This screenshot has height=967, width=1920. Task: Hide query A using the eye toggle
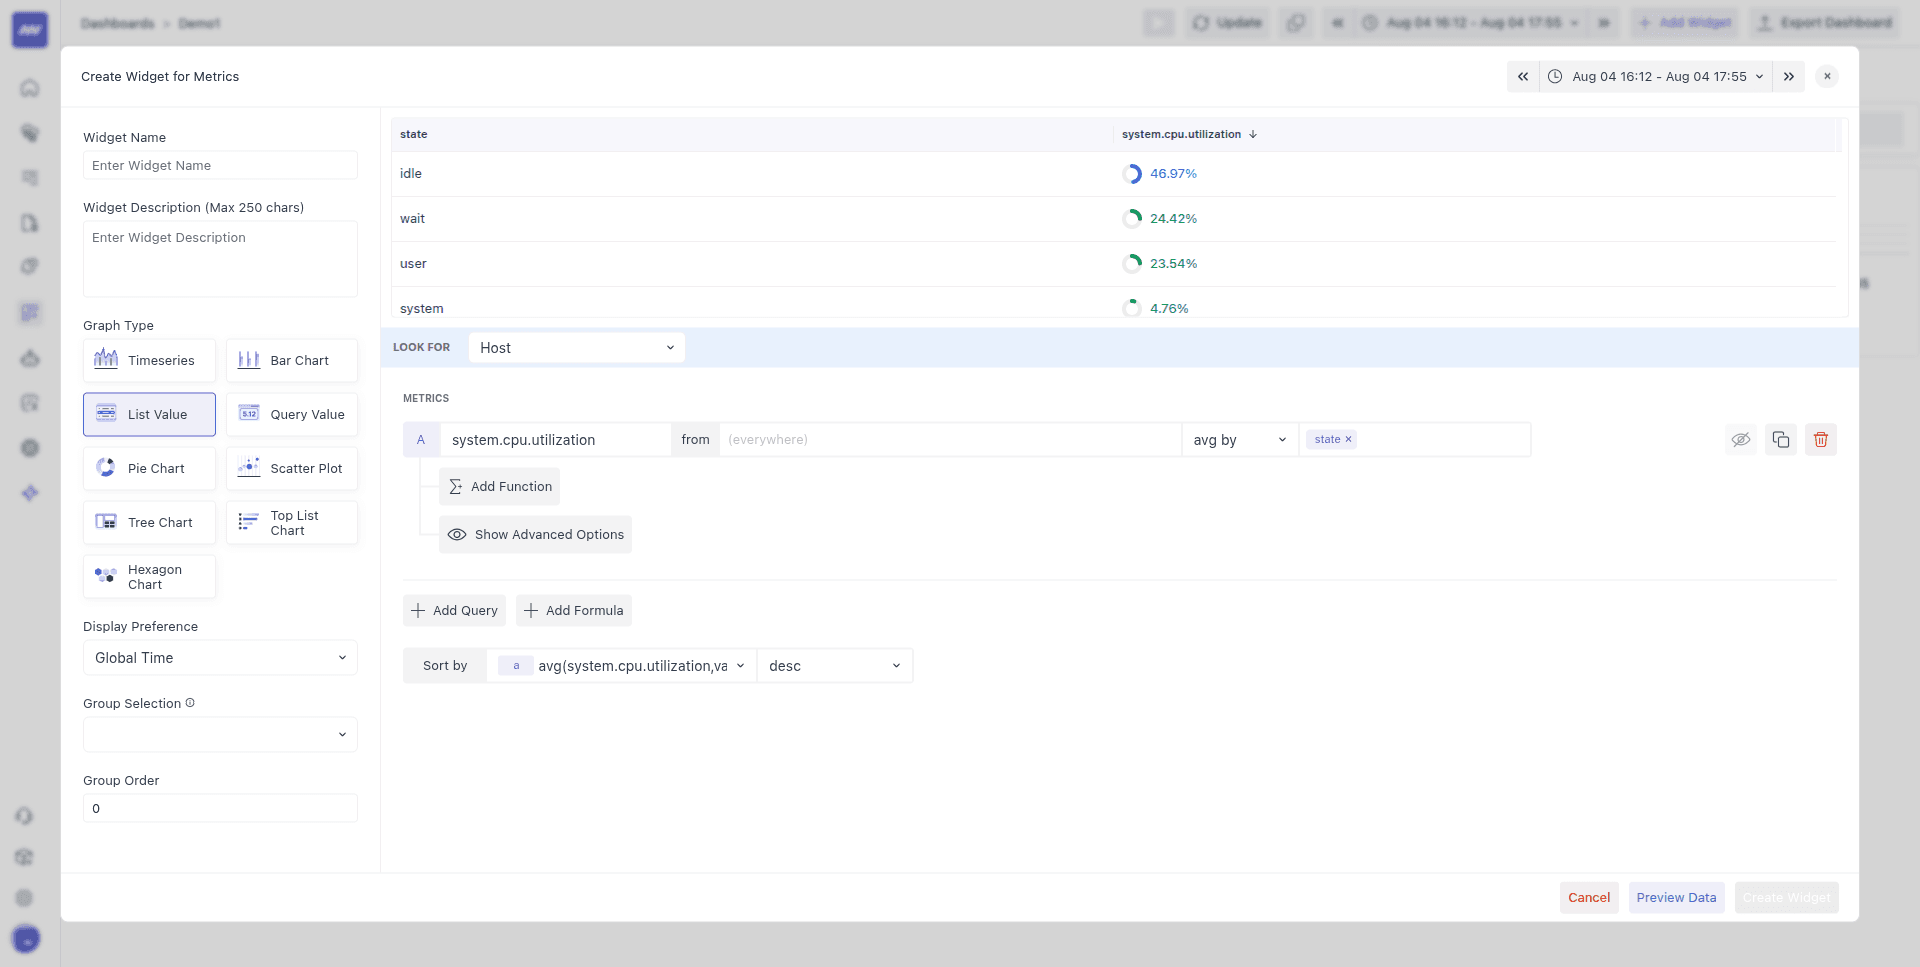(x=1741, y=439)
